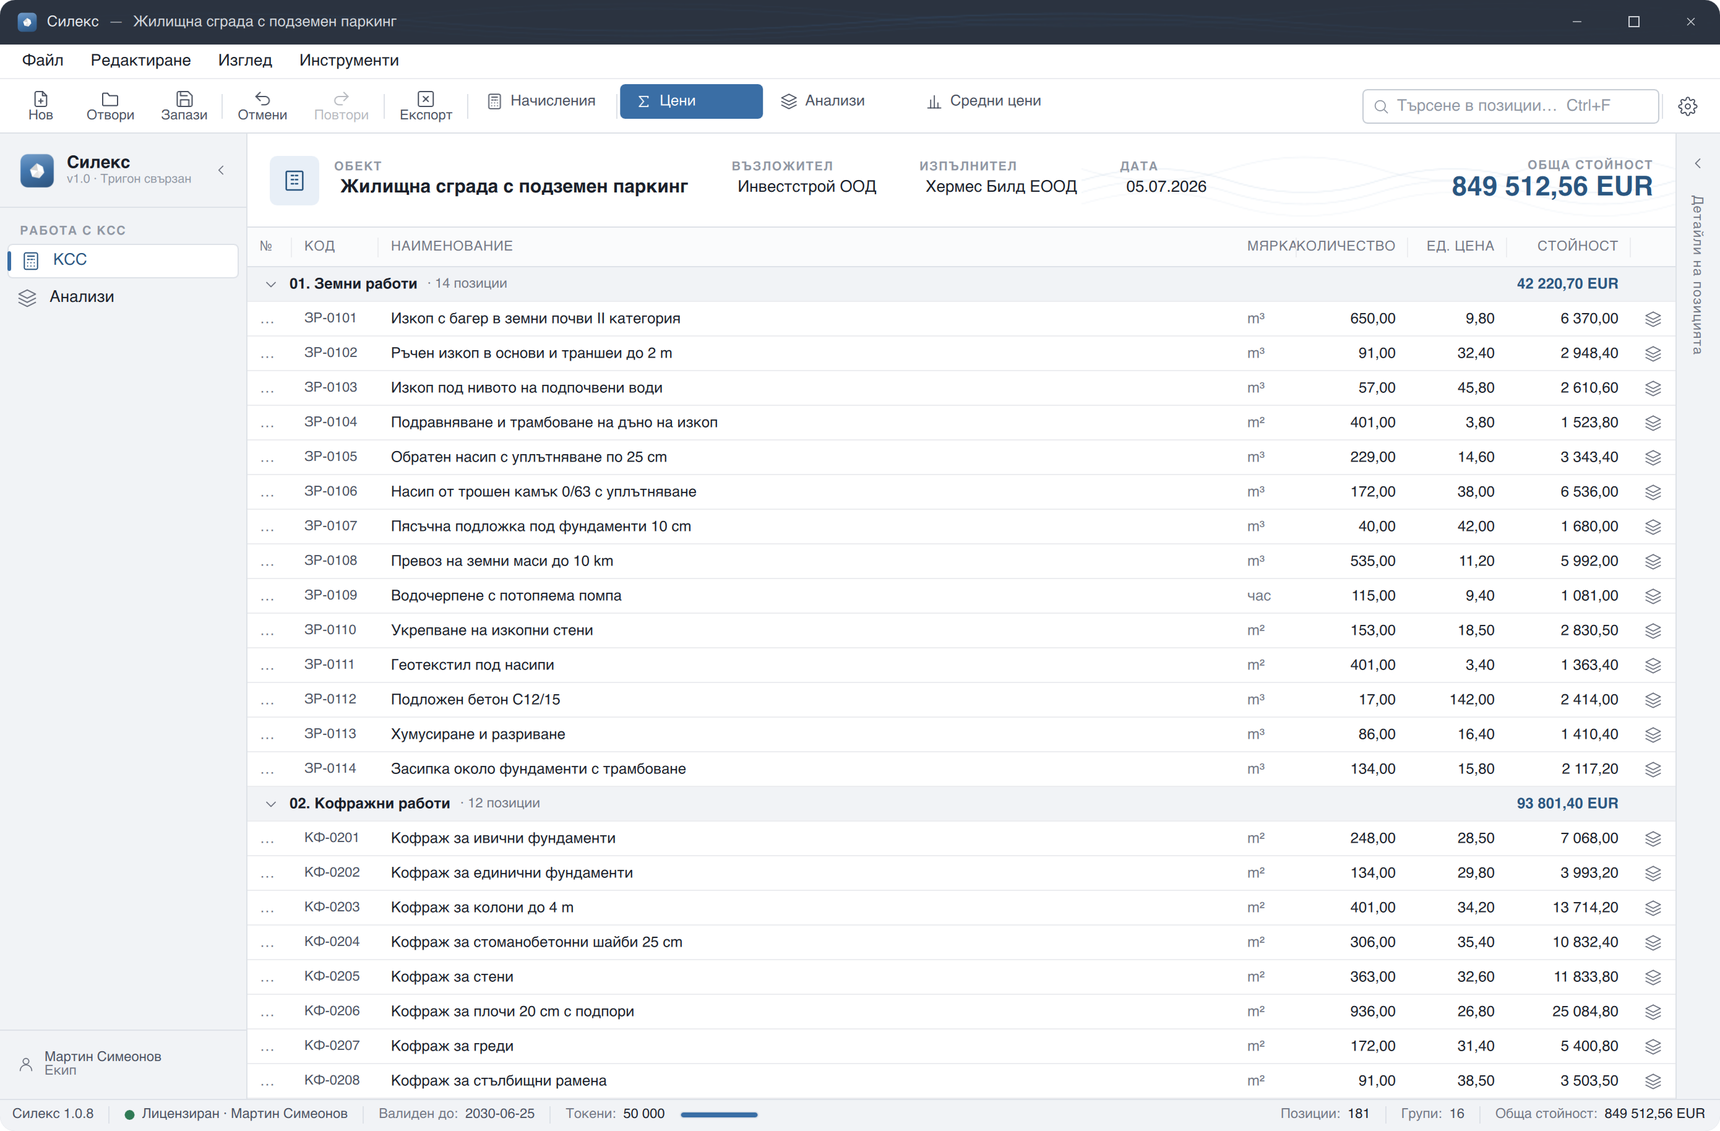Click the Силекс logo in sidebar

(x=37, y=170)
